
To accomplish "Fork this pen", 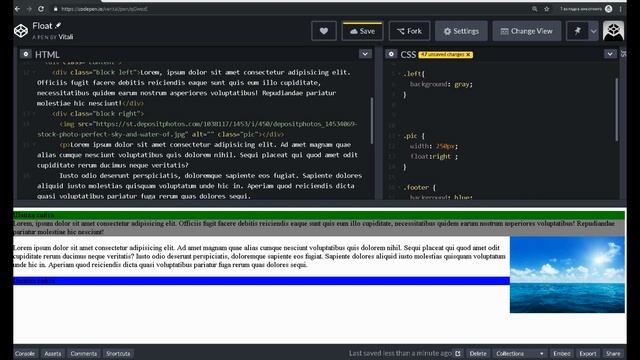I will tap(409, 31).
